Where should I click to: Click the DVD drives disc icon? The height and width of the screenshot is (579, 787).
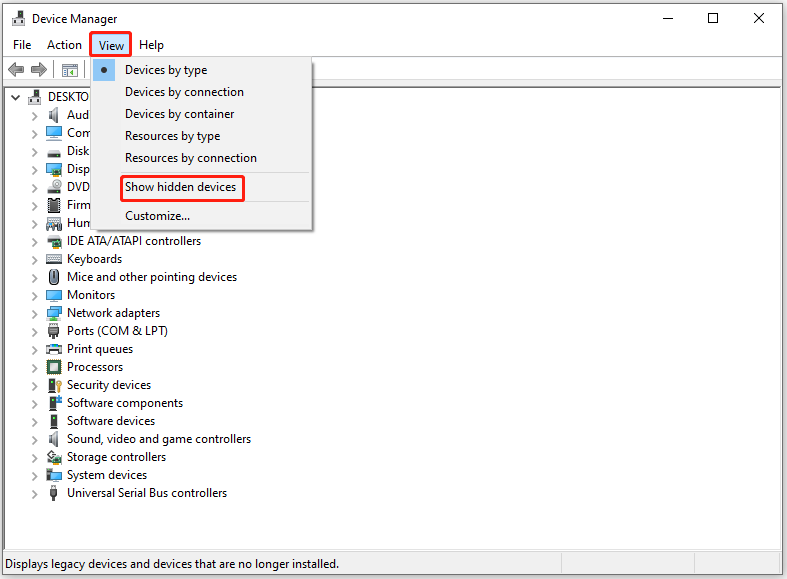point(54,187)
